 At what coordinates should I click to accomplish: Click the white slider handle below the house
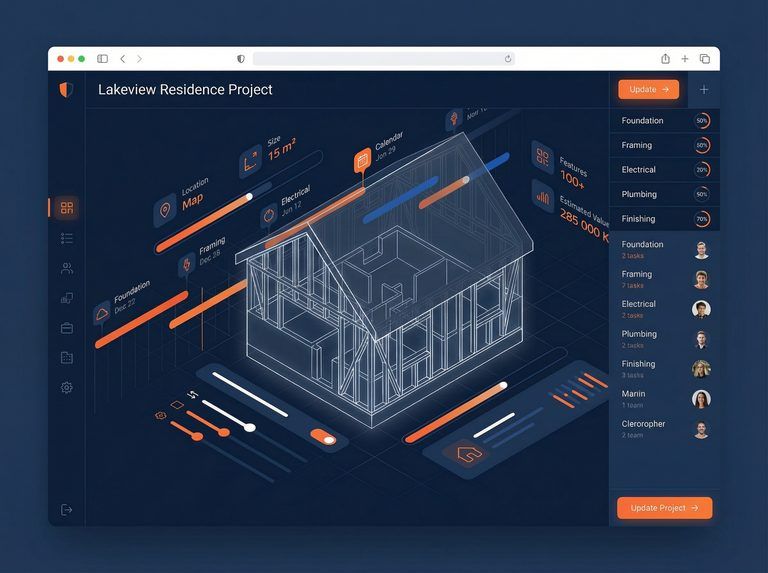(x=250, y=427)
